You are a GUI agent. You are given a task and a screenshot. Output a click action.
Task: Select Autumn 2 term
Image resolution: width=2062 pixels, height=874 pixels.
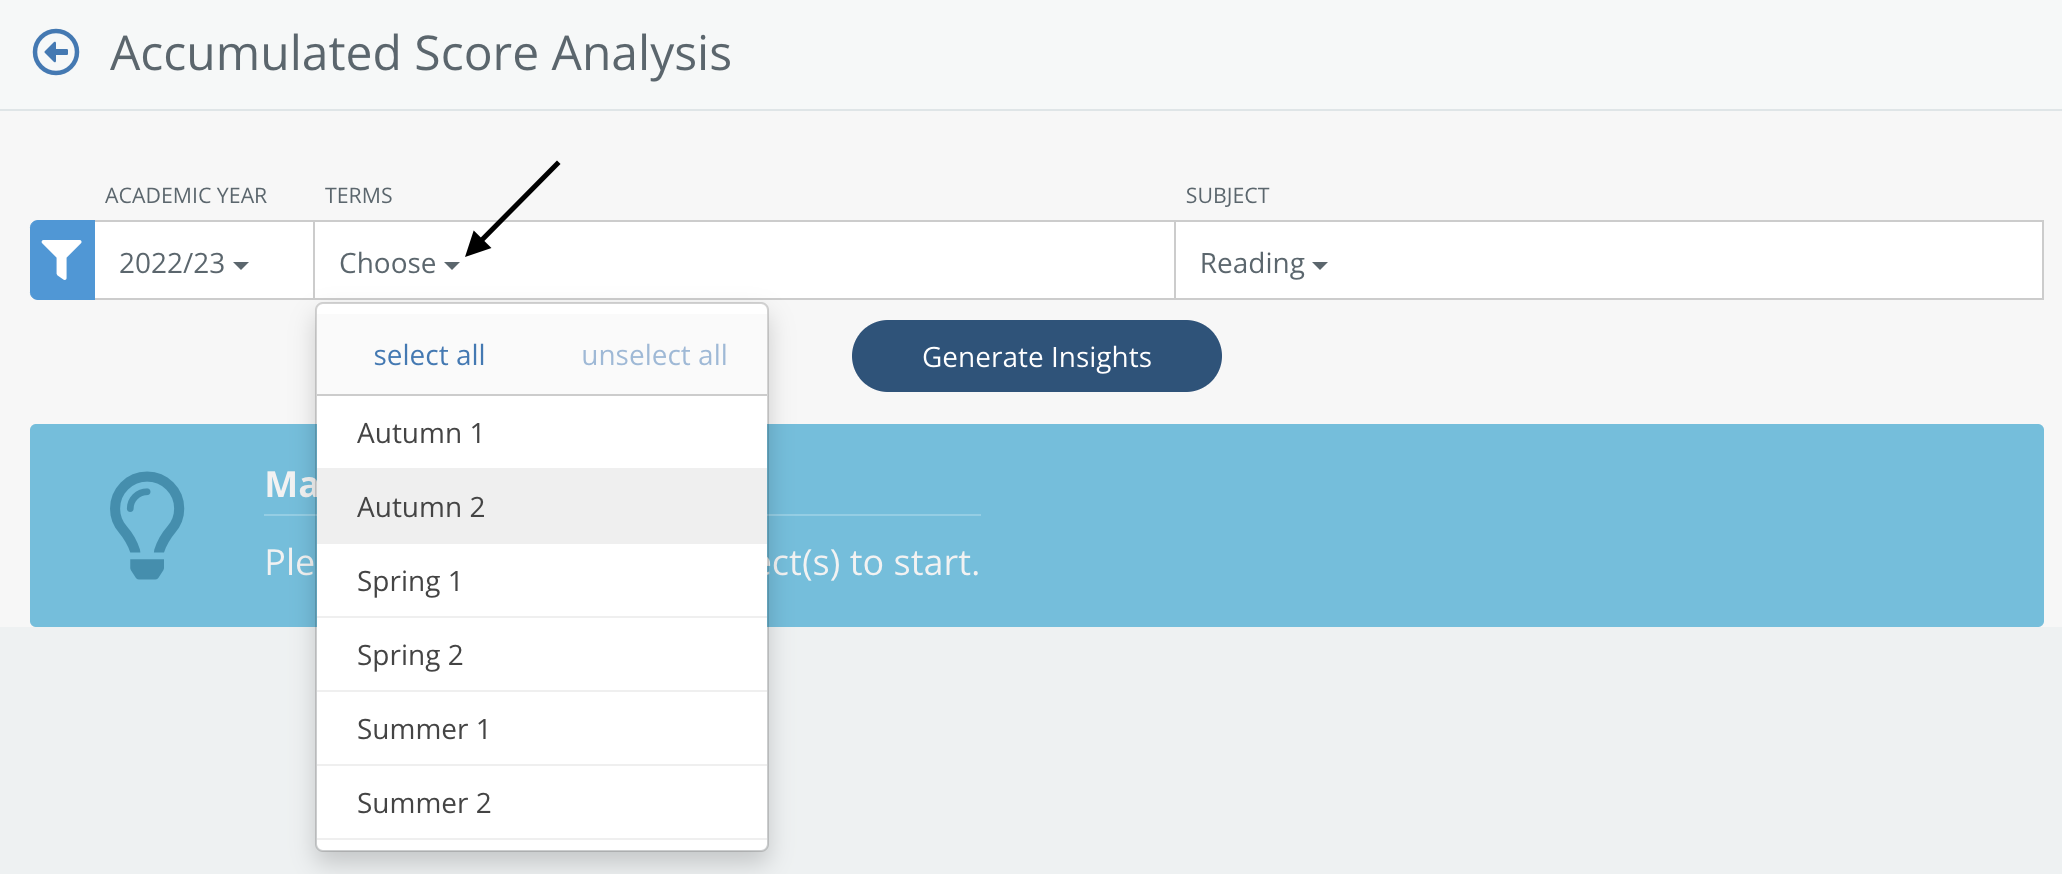(x=542, y=507)
